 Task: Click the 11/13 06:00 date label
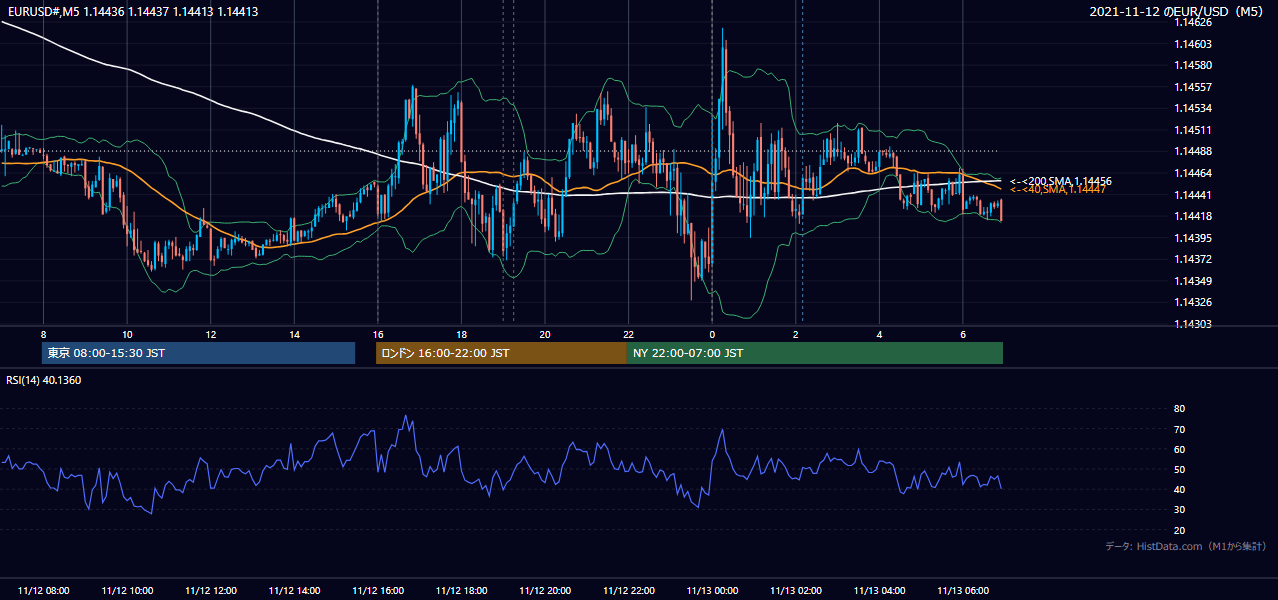click(962, 591)
